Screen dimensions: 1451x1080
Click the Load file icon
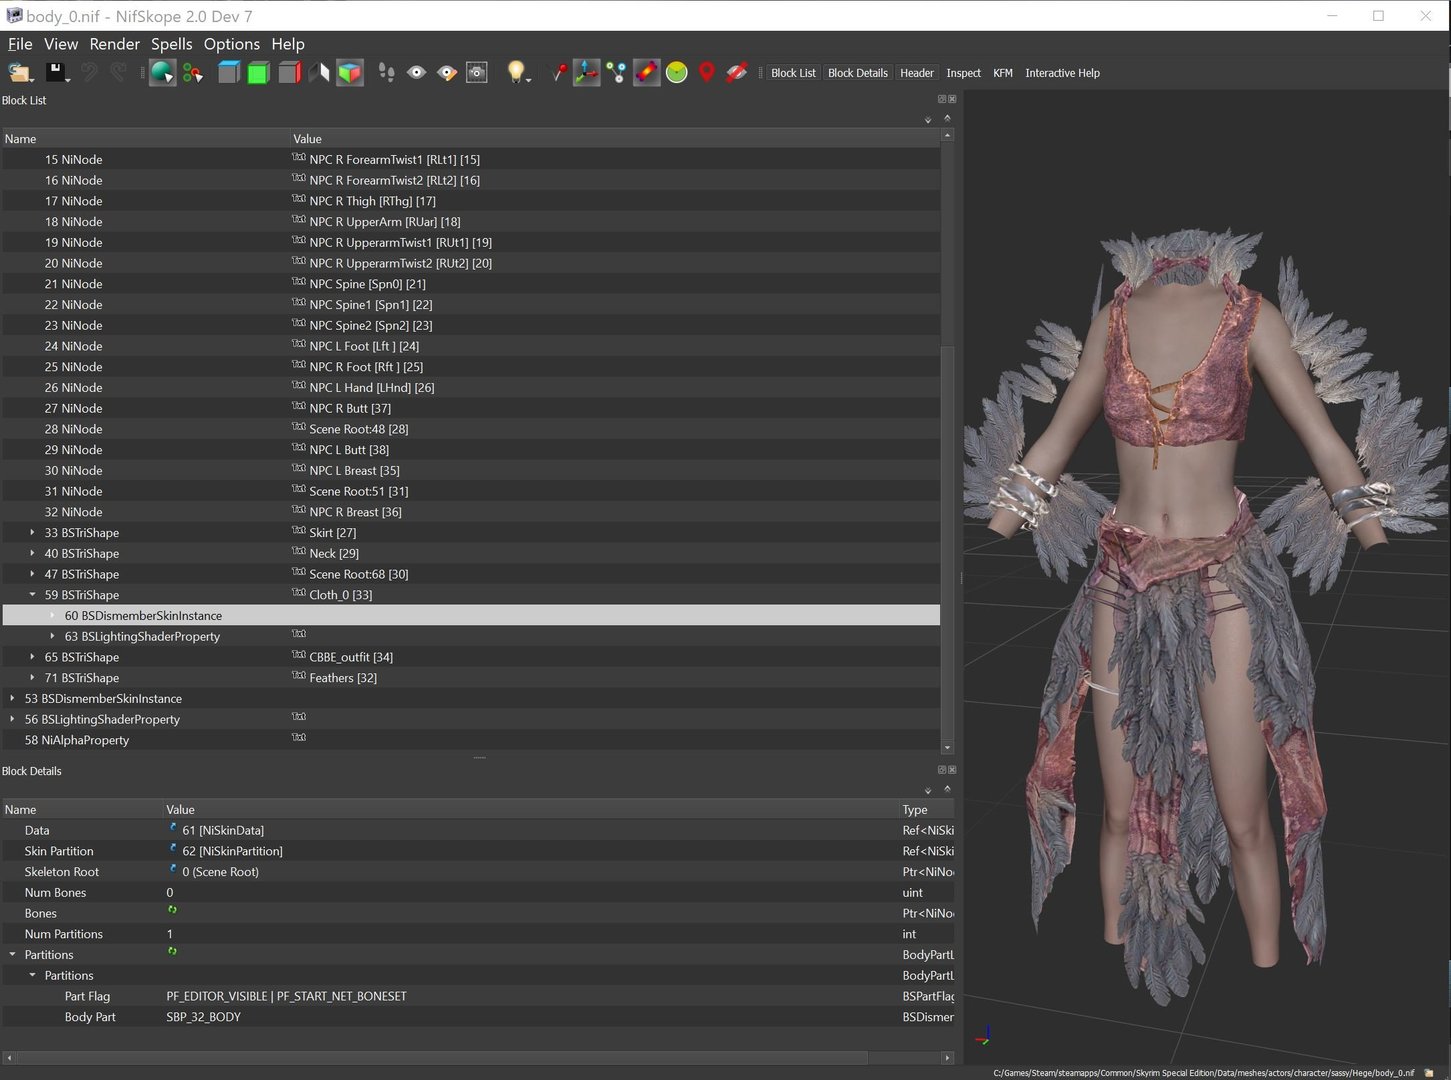(20, 72)
